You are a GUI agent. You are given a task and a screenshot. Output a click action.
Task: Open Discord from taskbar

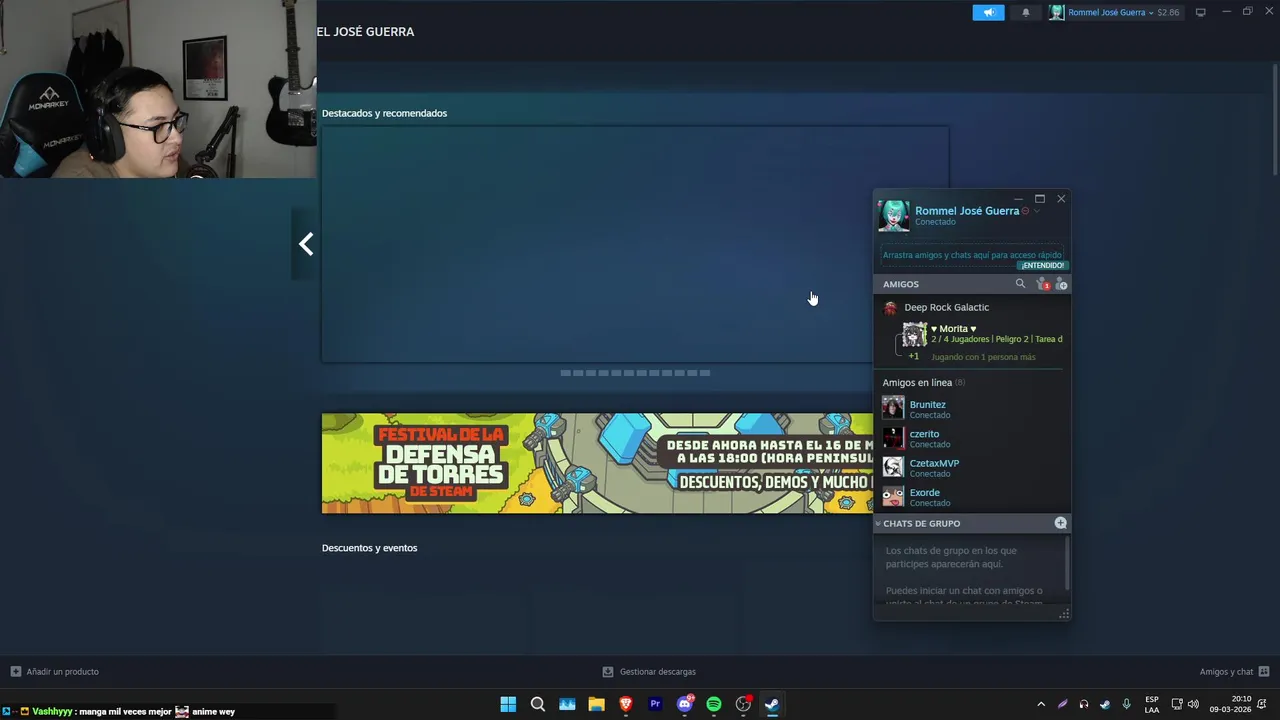[x=685, y=704]
